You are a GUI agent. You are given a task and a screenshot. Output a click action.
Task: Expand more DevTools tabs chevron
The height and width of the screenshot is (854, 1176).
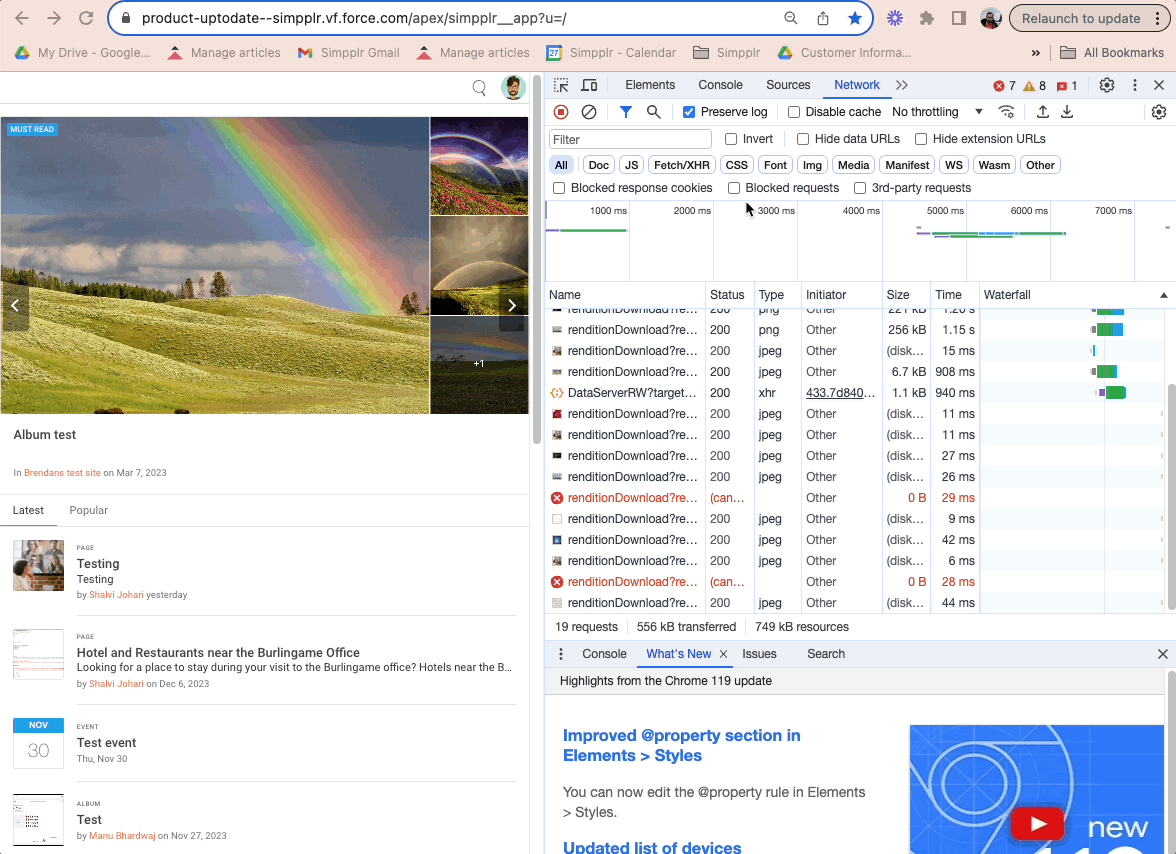902,86
